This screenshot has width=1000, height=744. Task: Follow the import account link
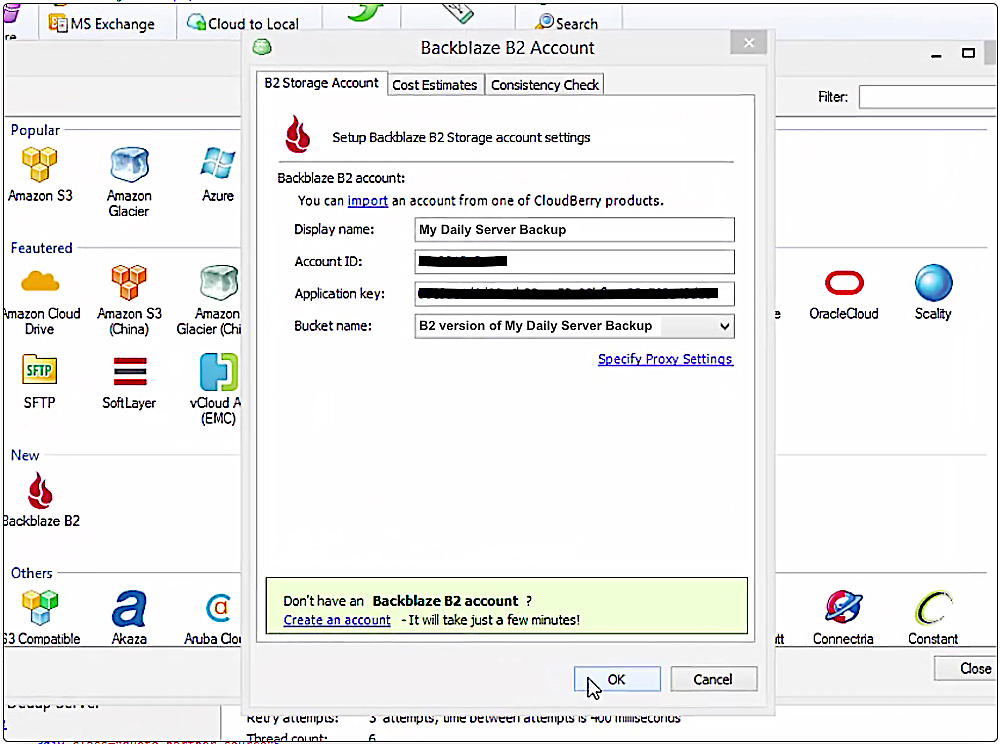click(367, 201)
